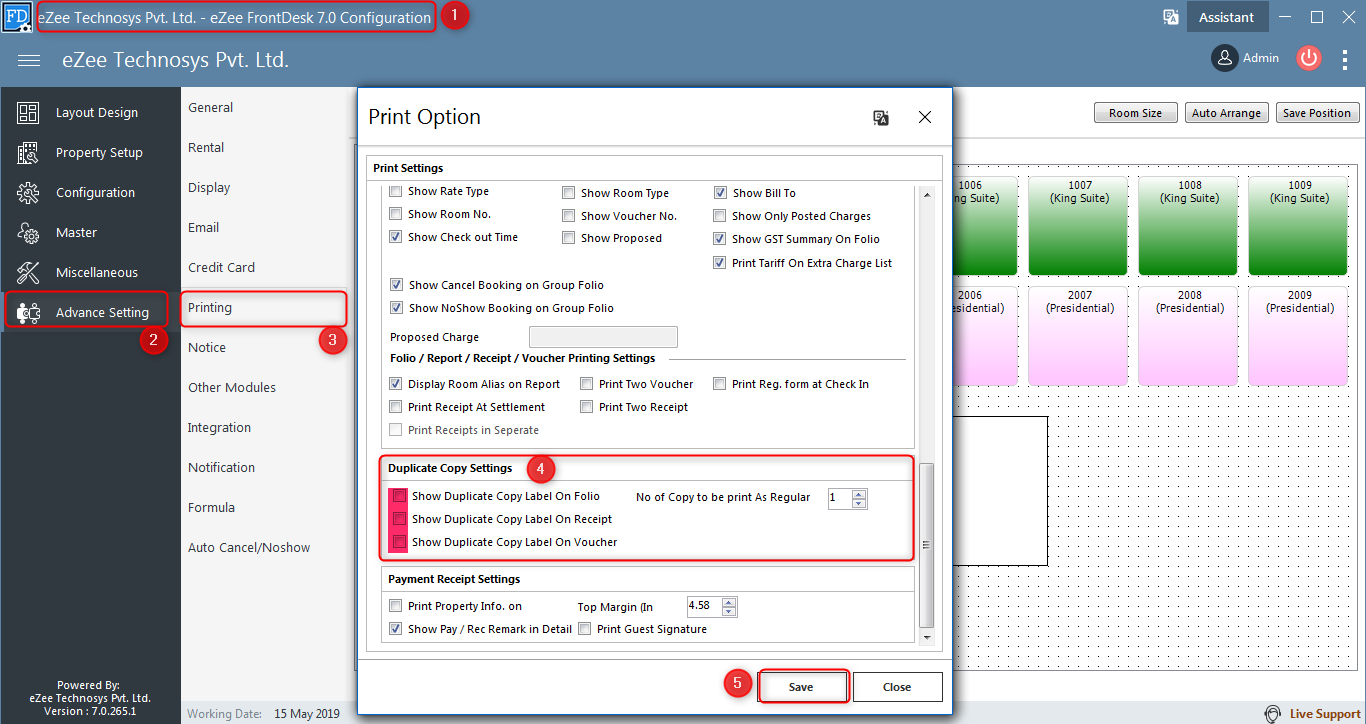Enable Print Two Voucher checkbox
The width and height of the screenshot is (1366, 724).
coord(587,384)
